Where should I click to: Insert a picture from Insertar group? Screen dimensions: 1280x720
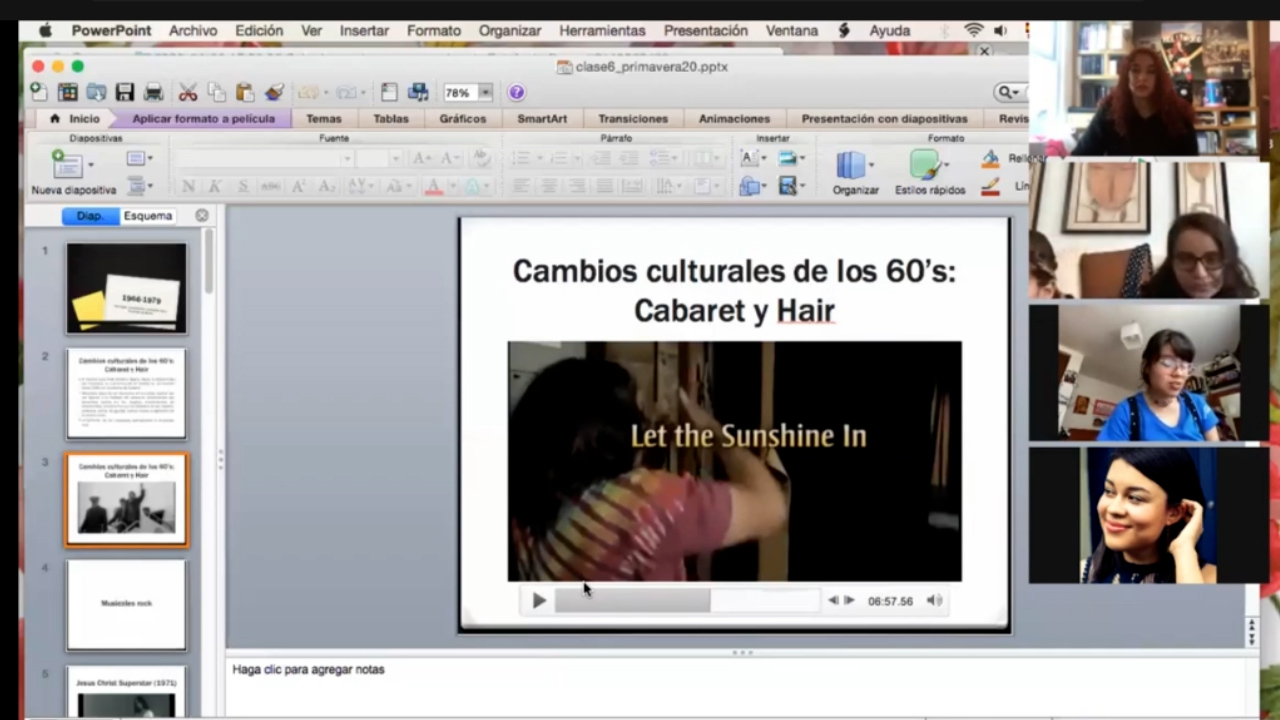pyautogui.click(x=788, y=158)
